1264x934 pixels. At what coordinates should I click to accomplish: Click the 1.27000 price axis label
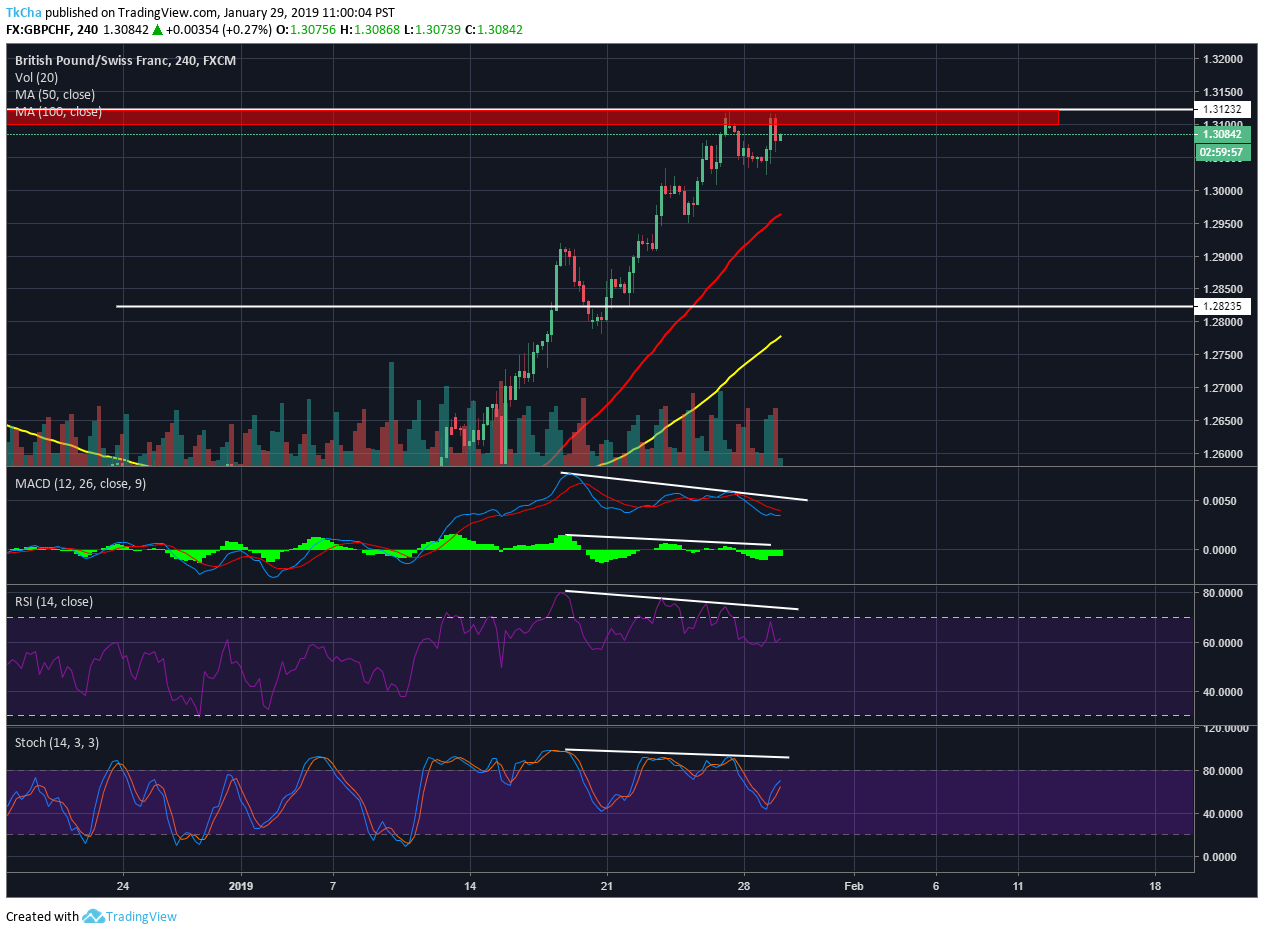pyautogui.click(x=1223, y=388)
